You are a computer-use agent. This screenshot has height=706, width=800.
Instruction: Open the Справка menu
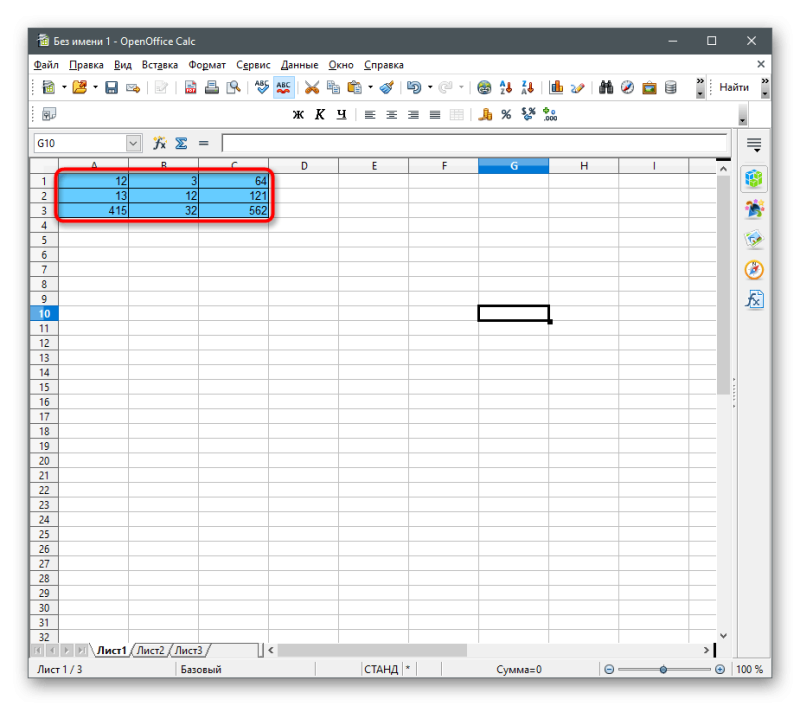pyautogui.click(x=384, y=65)
